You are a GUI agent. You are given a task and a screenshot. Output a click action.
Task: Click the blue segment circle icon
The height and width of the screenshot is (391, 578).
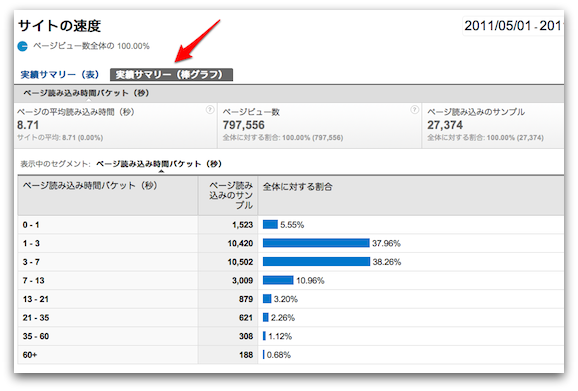coord(22,46)
